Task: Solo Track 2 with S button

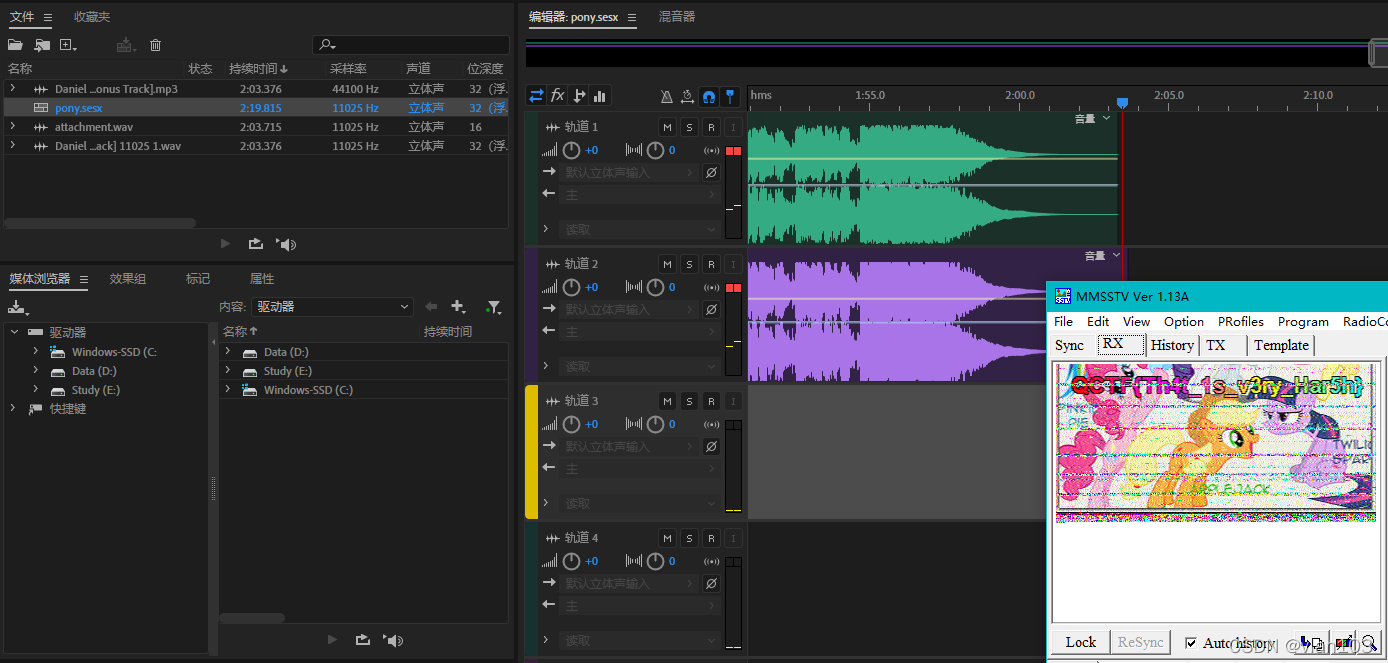Action: click(x=689, y=264)
